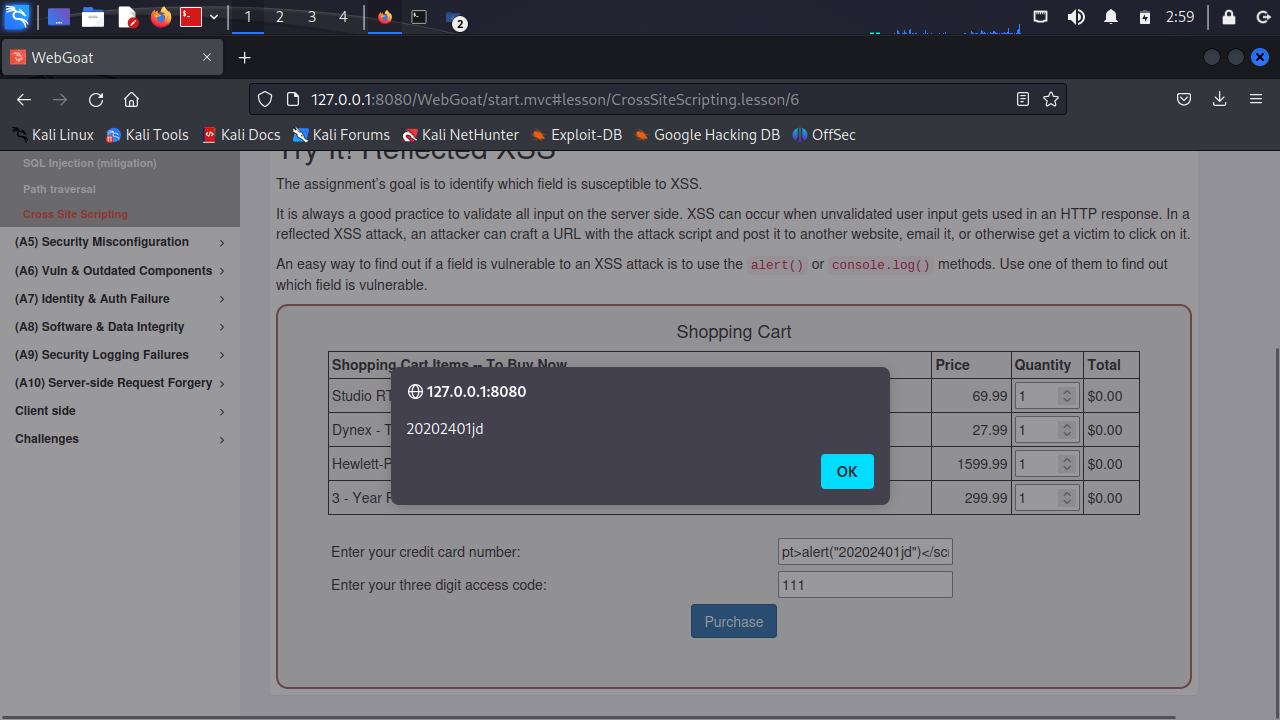This screenshot has width=1280, height=720.
Task: Open the volume control tray icon
Action: 1076,17
